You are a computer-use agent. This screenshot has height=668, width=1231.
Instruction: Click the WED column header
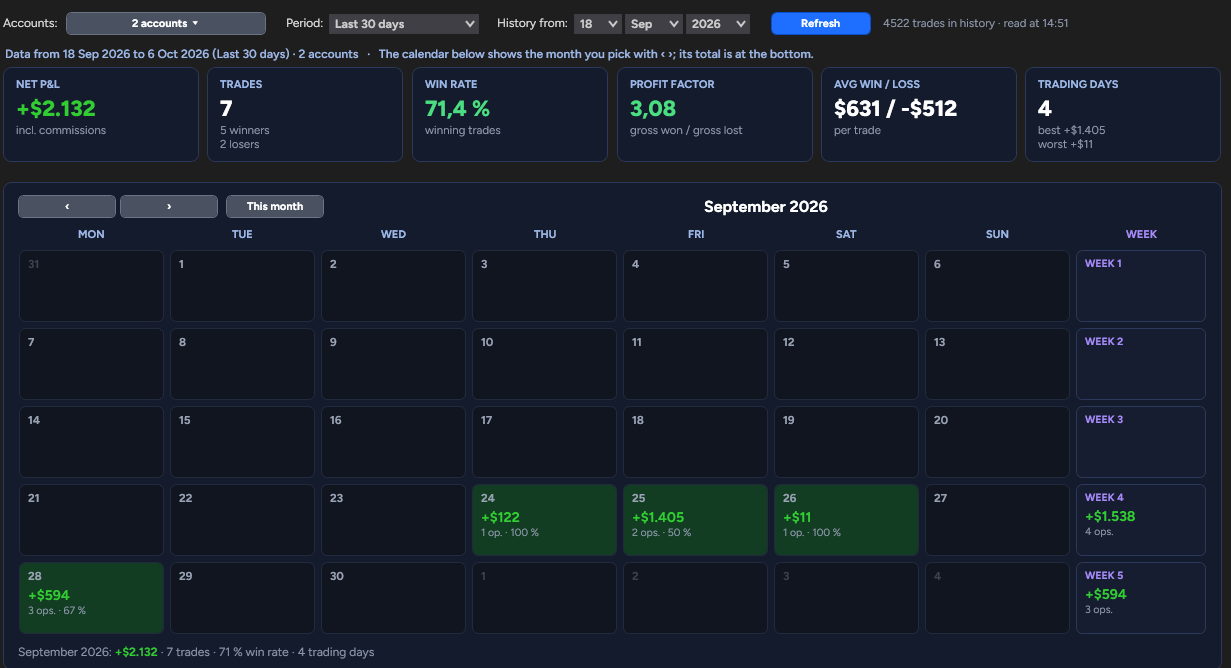tap(393, 234)
